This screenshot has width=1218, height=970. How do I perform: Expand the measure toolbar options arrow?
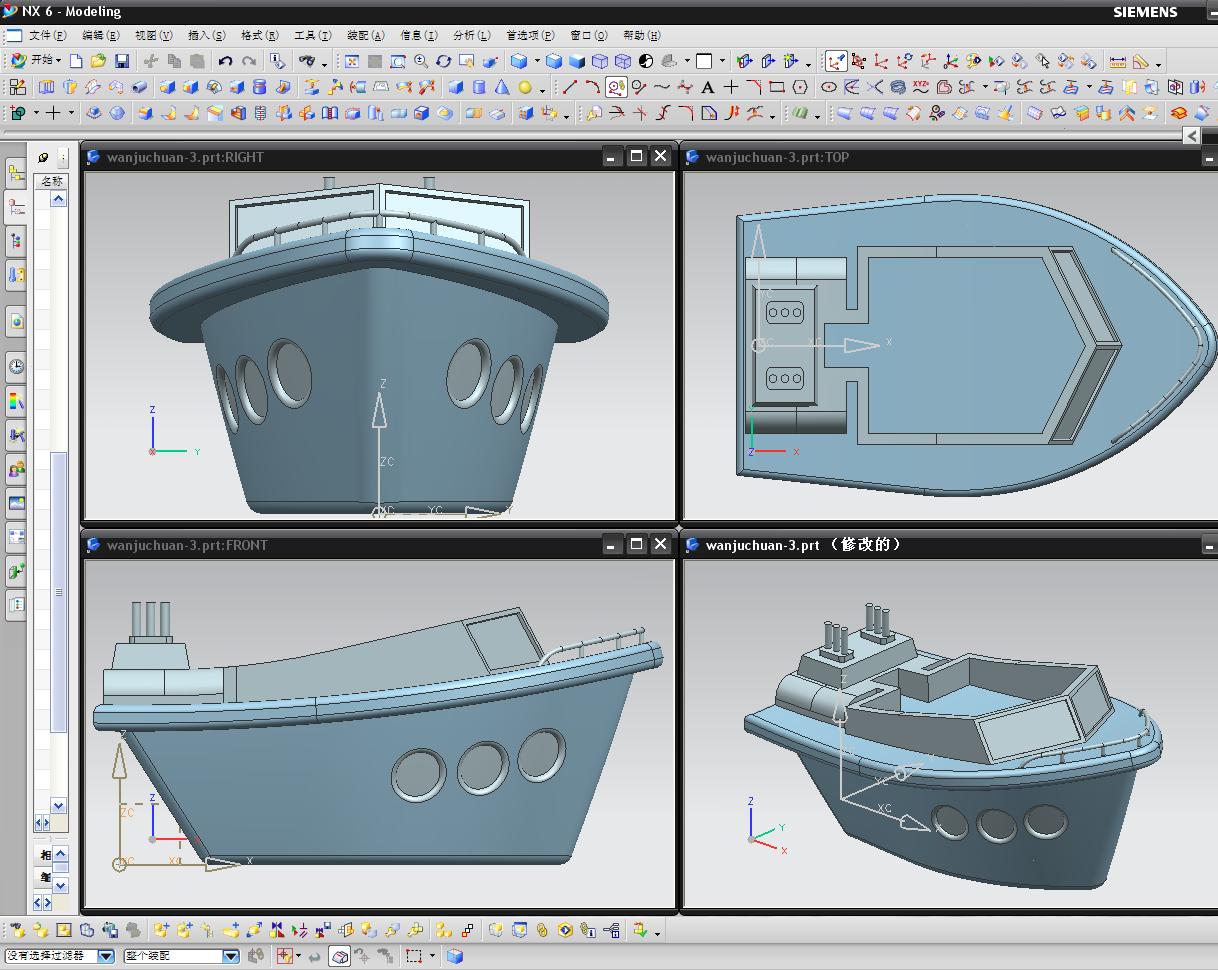(x=1159, y=63)
